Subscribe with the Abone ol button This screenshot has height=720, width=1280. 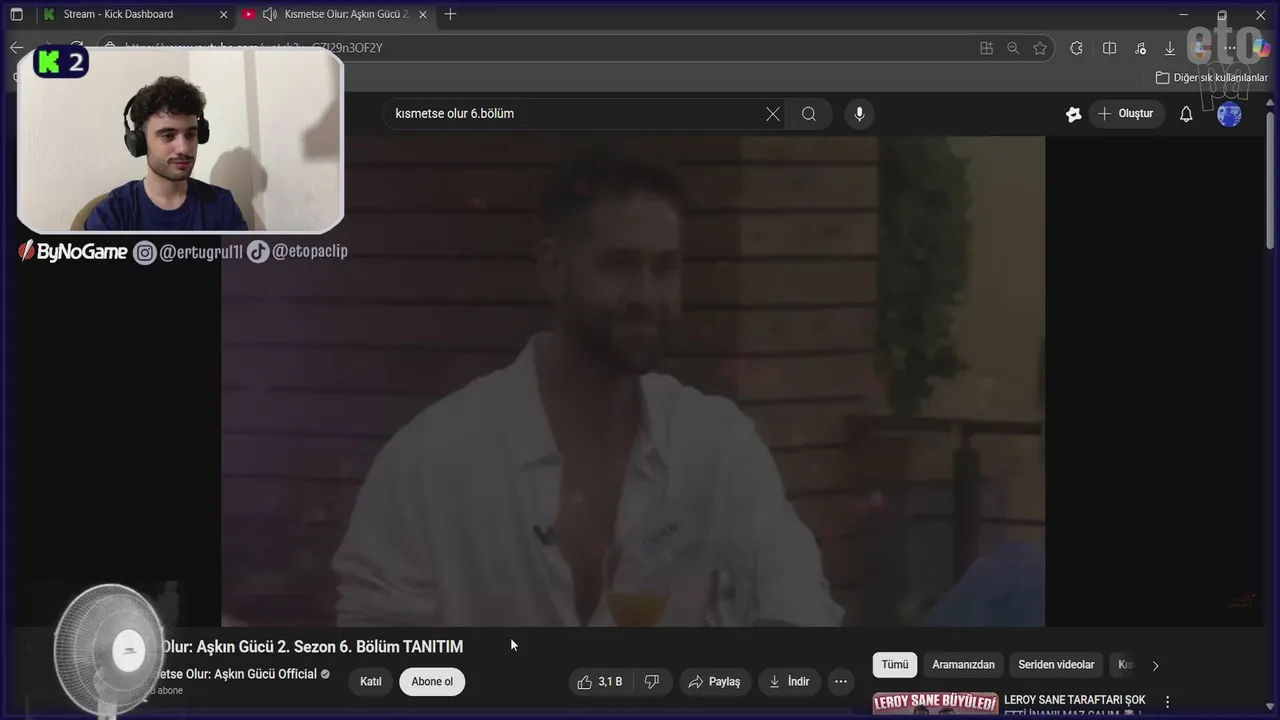coord(432,682)
